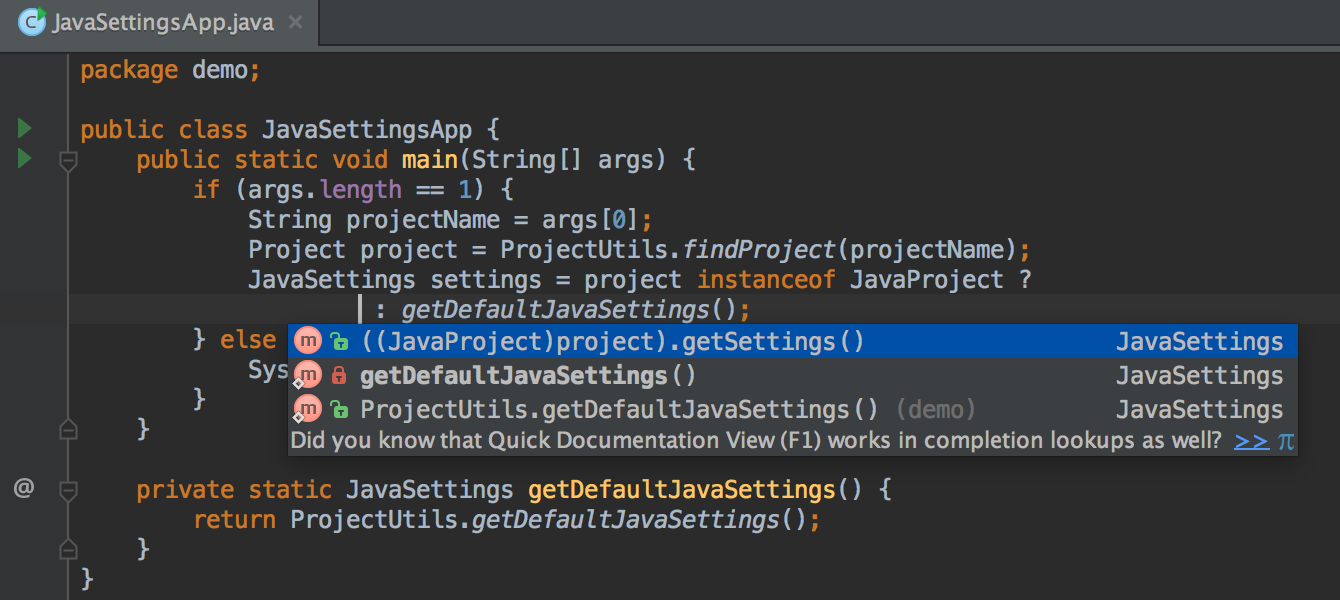Click the red padlock on getDefaultJavaSettings entry
1340x600 pixels.
coord(341,374)
